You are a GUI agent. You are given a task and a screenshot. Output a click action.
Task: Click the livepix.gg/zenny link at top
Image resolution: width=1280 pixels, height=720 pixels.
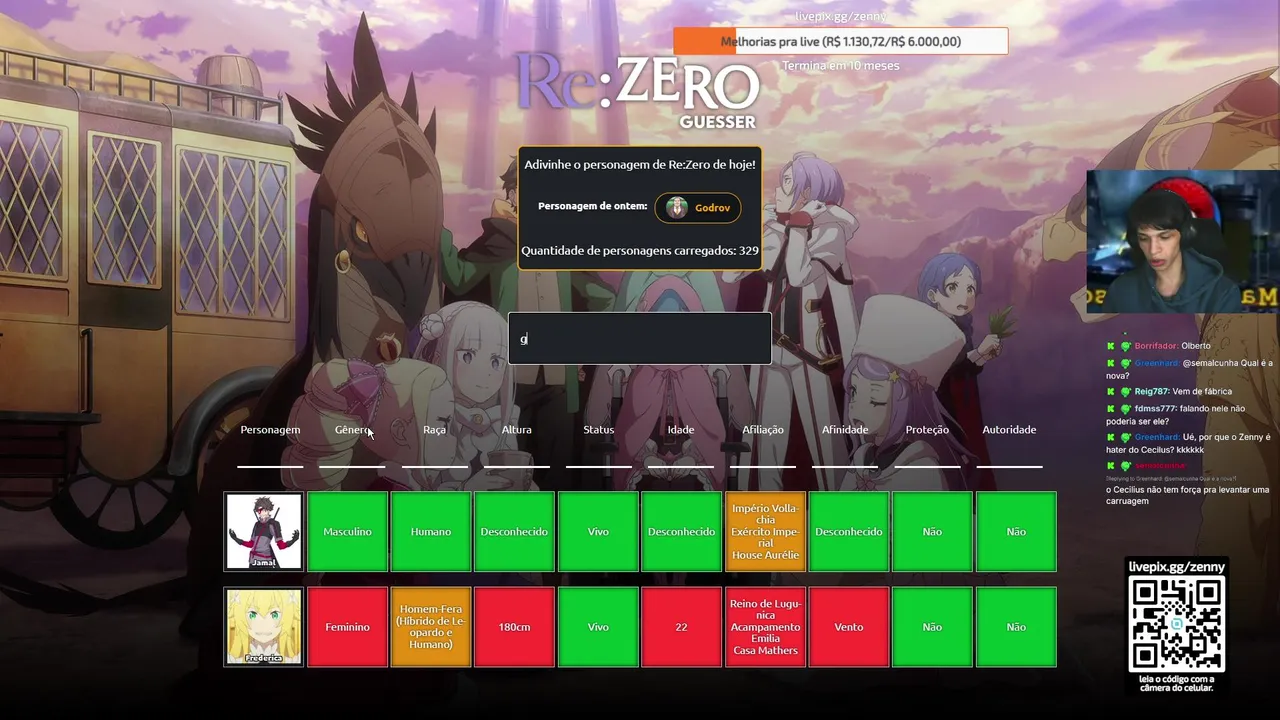[x=841, y=16]
